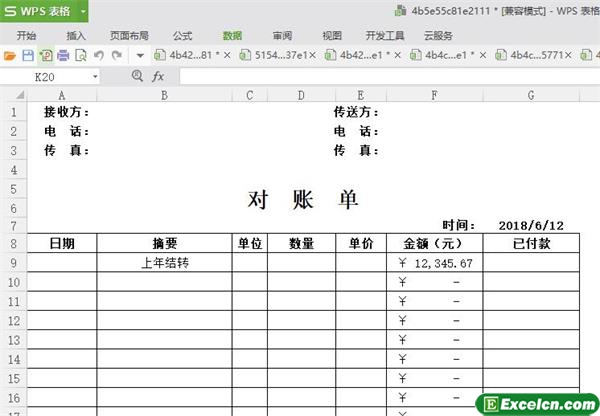Select row 16 header
This screenshot has width=600, height=416.
[14, 398]
